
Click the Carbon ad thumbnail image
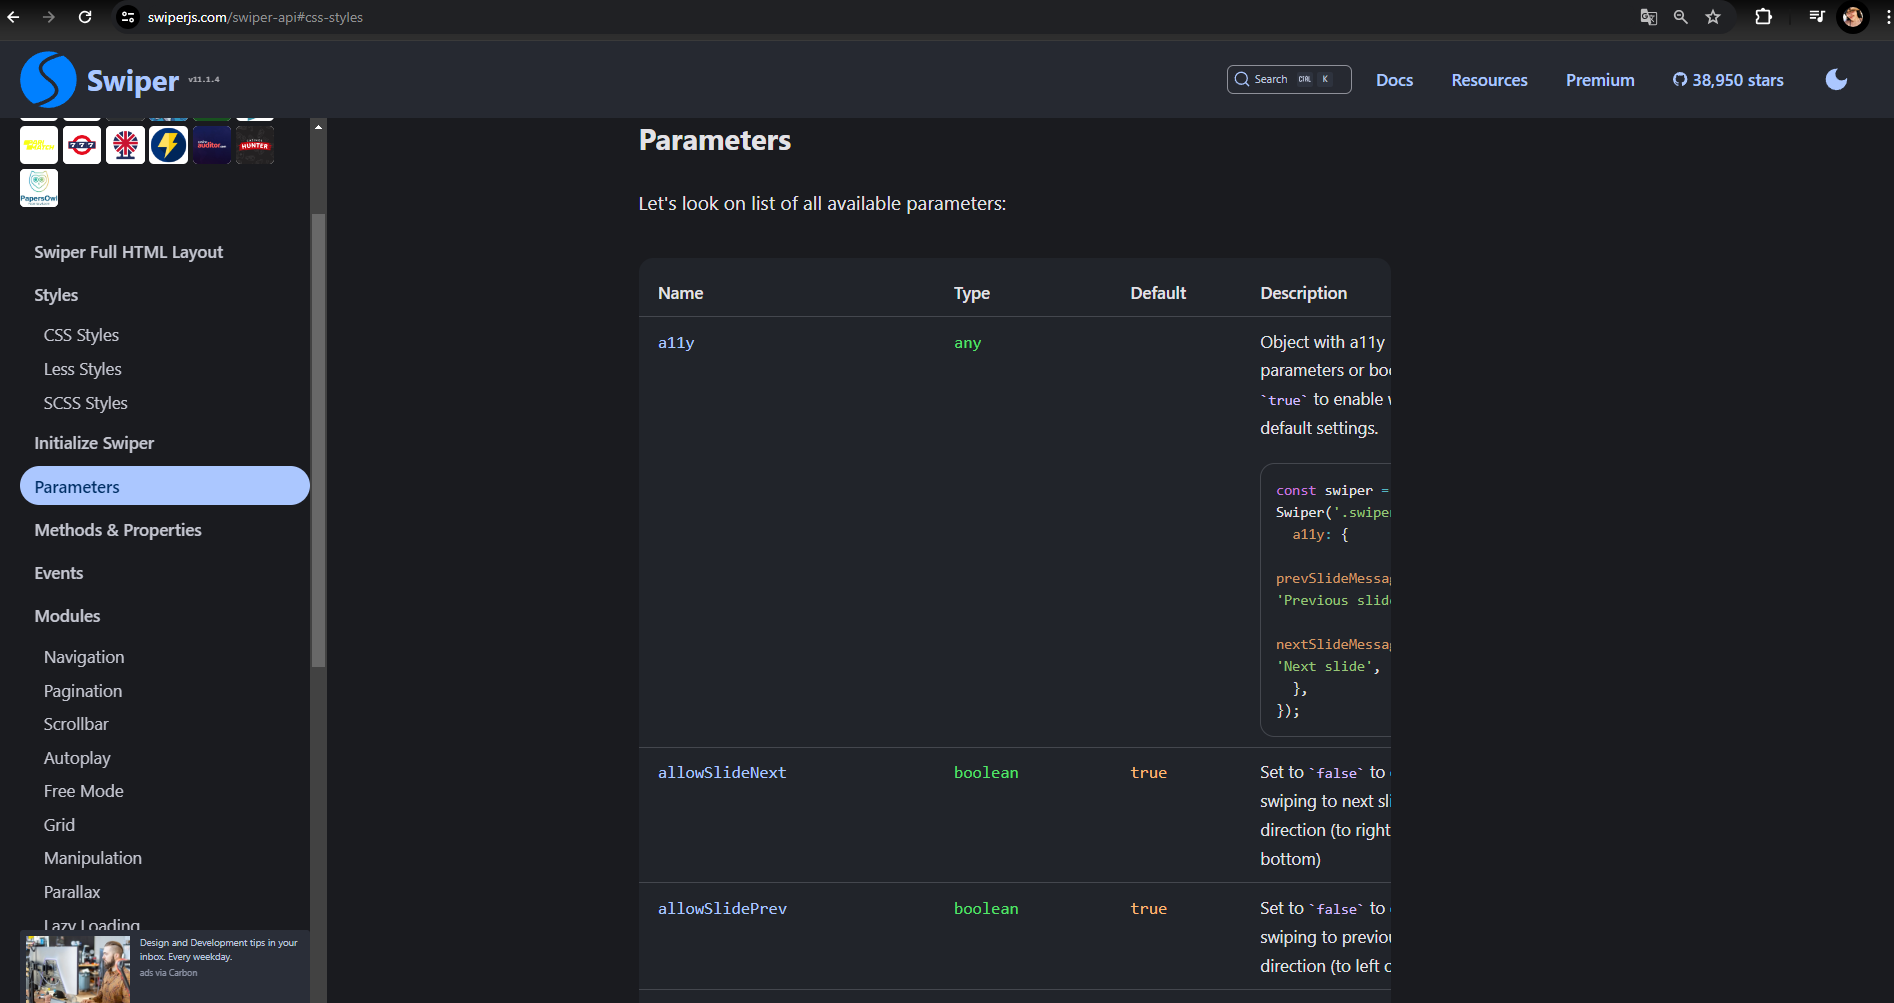tap(78, 969)
